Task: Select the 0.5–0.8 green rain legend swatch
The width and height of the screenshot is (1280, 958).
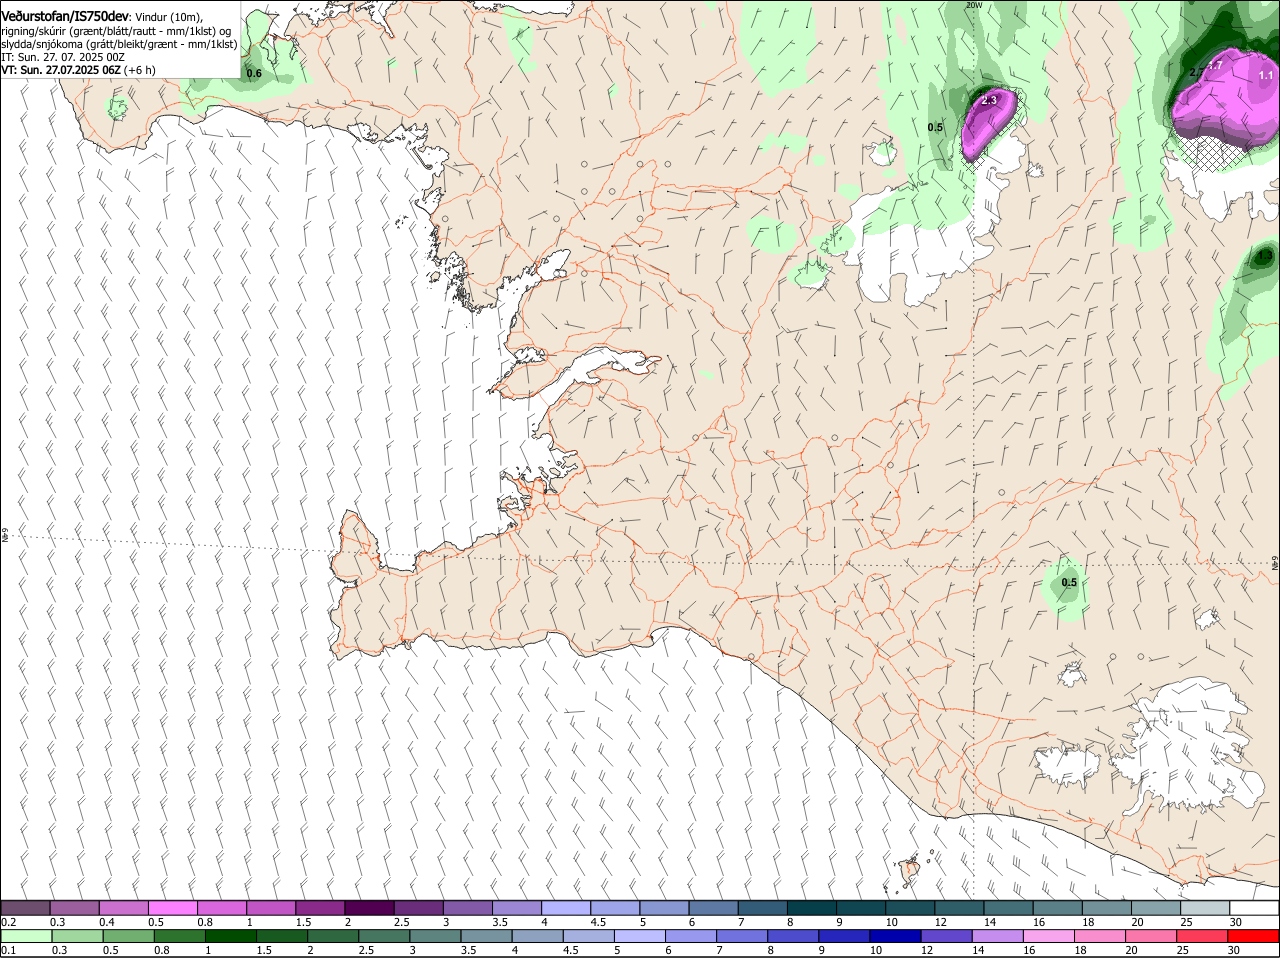Action: point(129,936)
